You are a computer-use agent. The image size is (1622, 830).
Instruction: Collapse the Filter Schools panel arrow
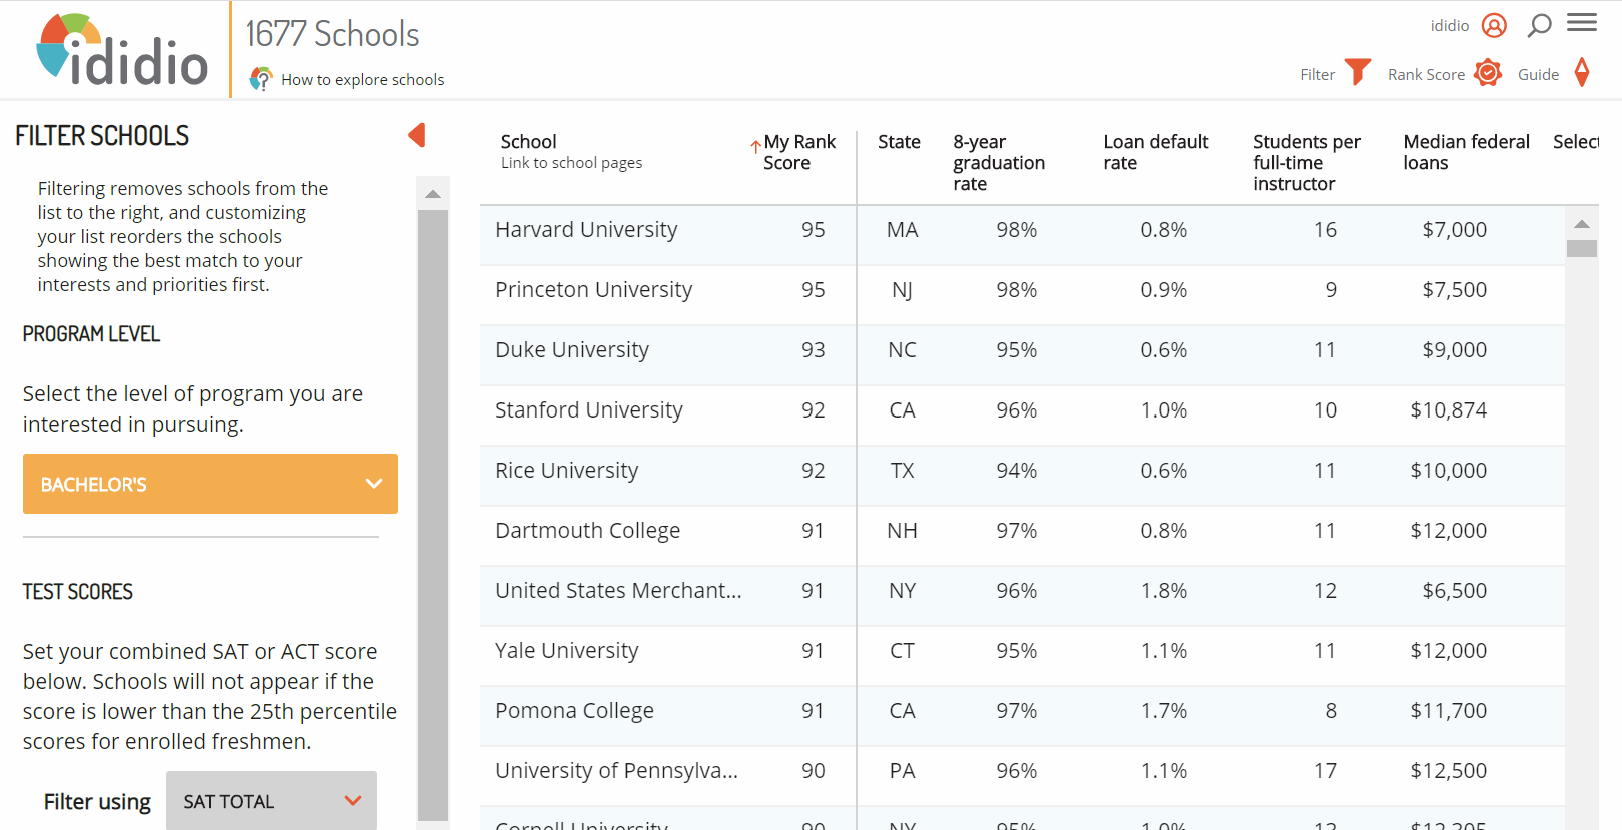tap(417, 135)
